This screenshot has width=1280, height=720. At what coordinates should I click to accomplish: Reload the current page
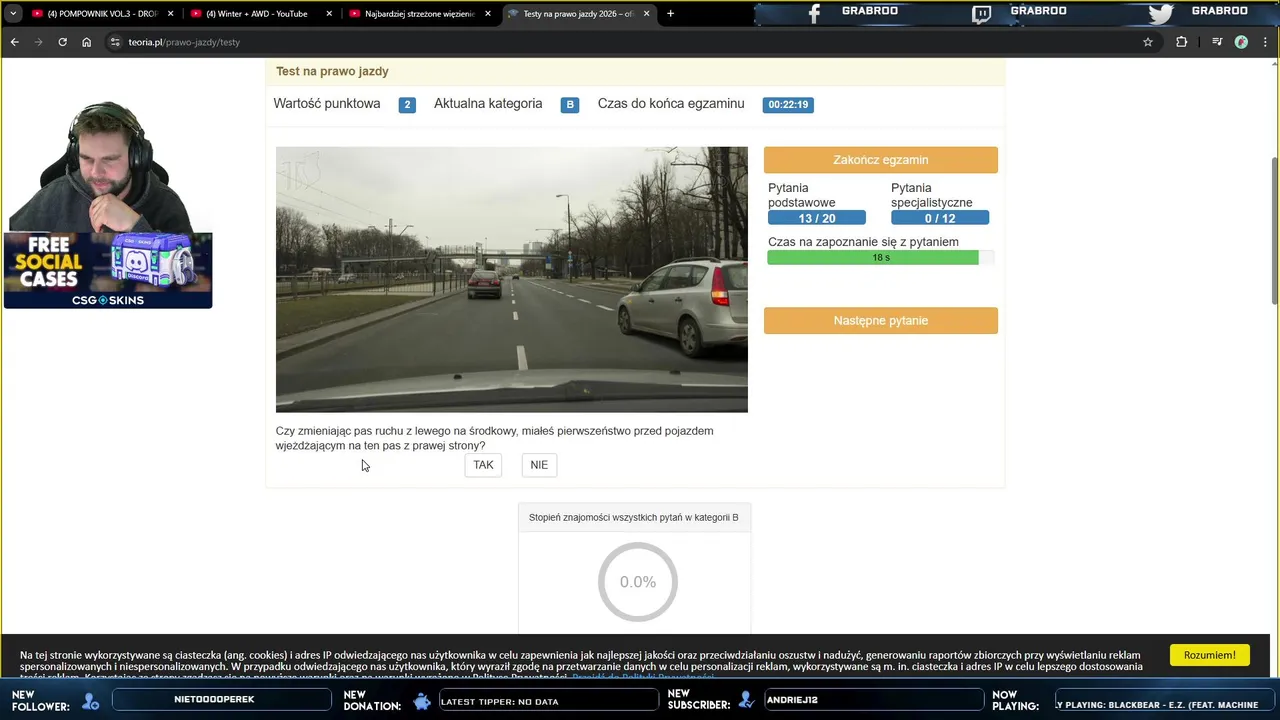coord(62,42)
